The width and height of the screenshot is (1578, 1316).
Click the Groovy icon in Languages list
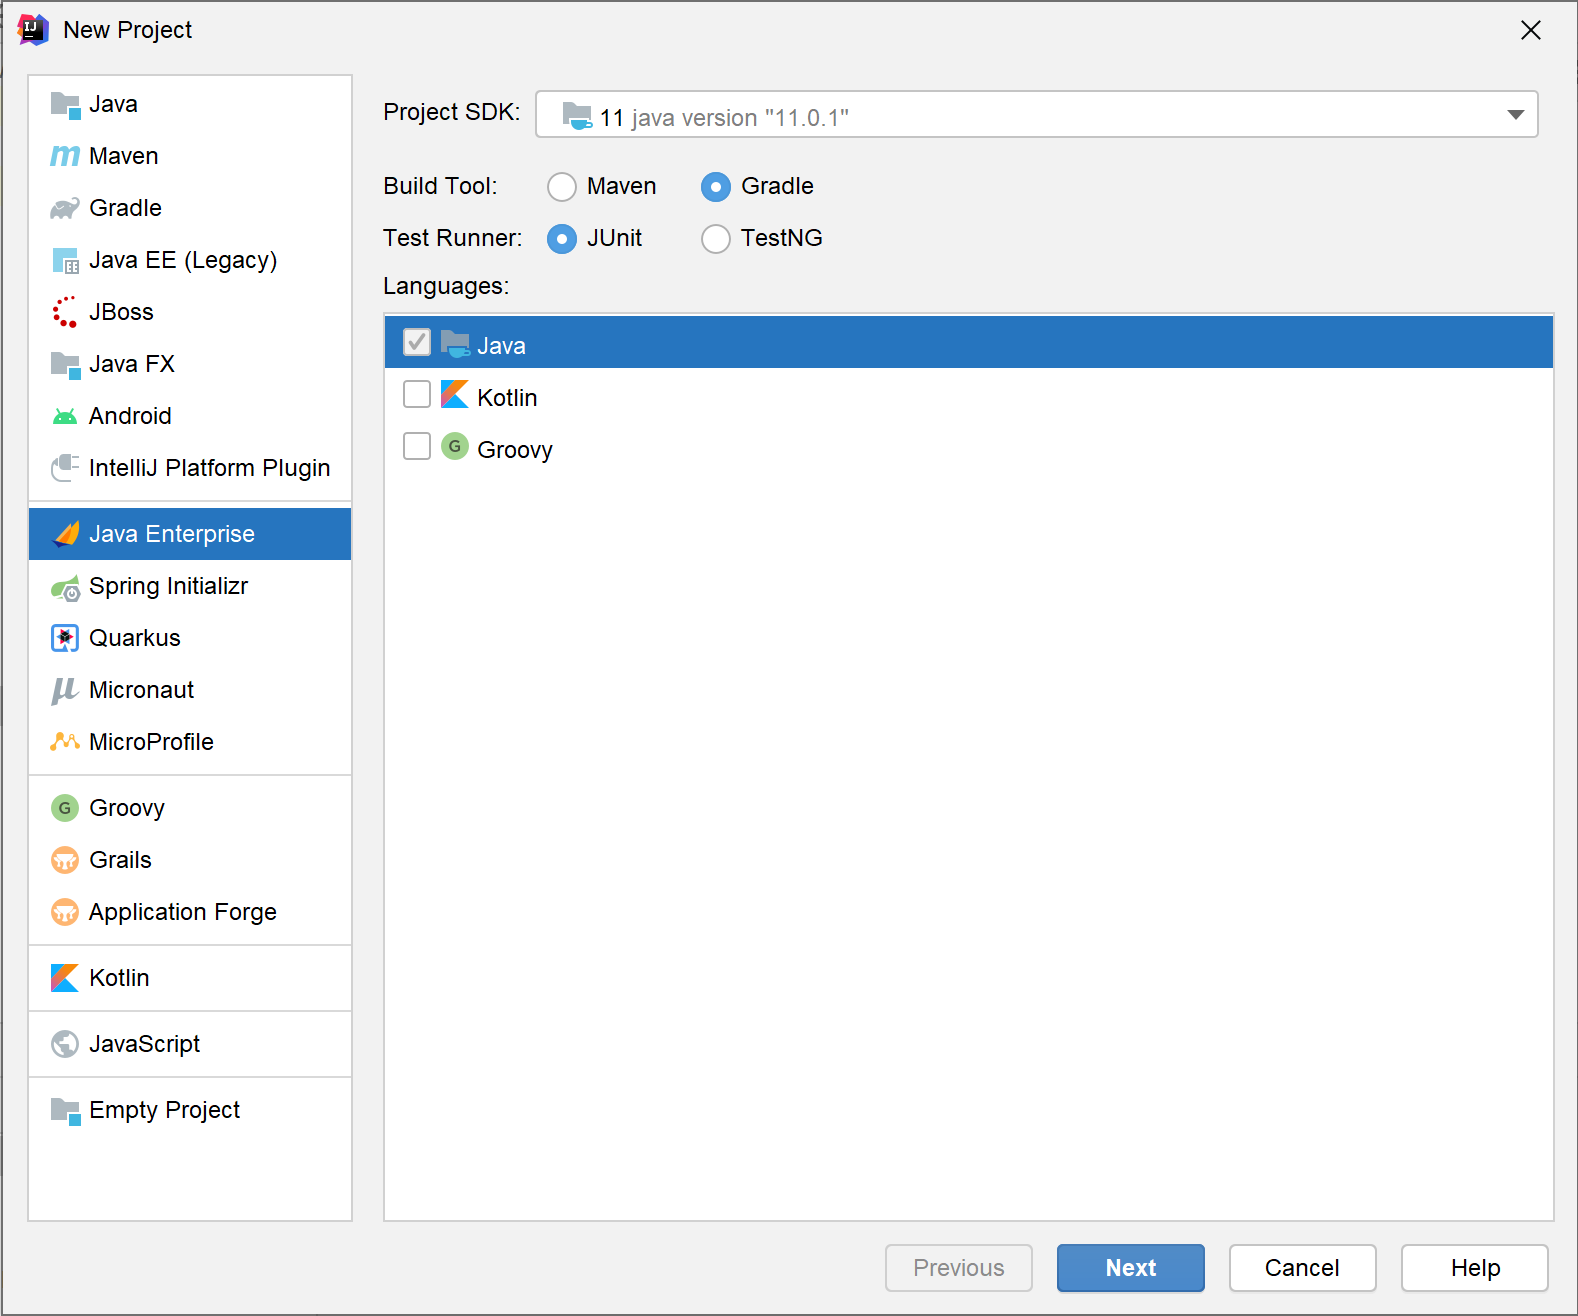pyautogui.click(x=455, y=446)
